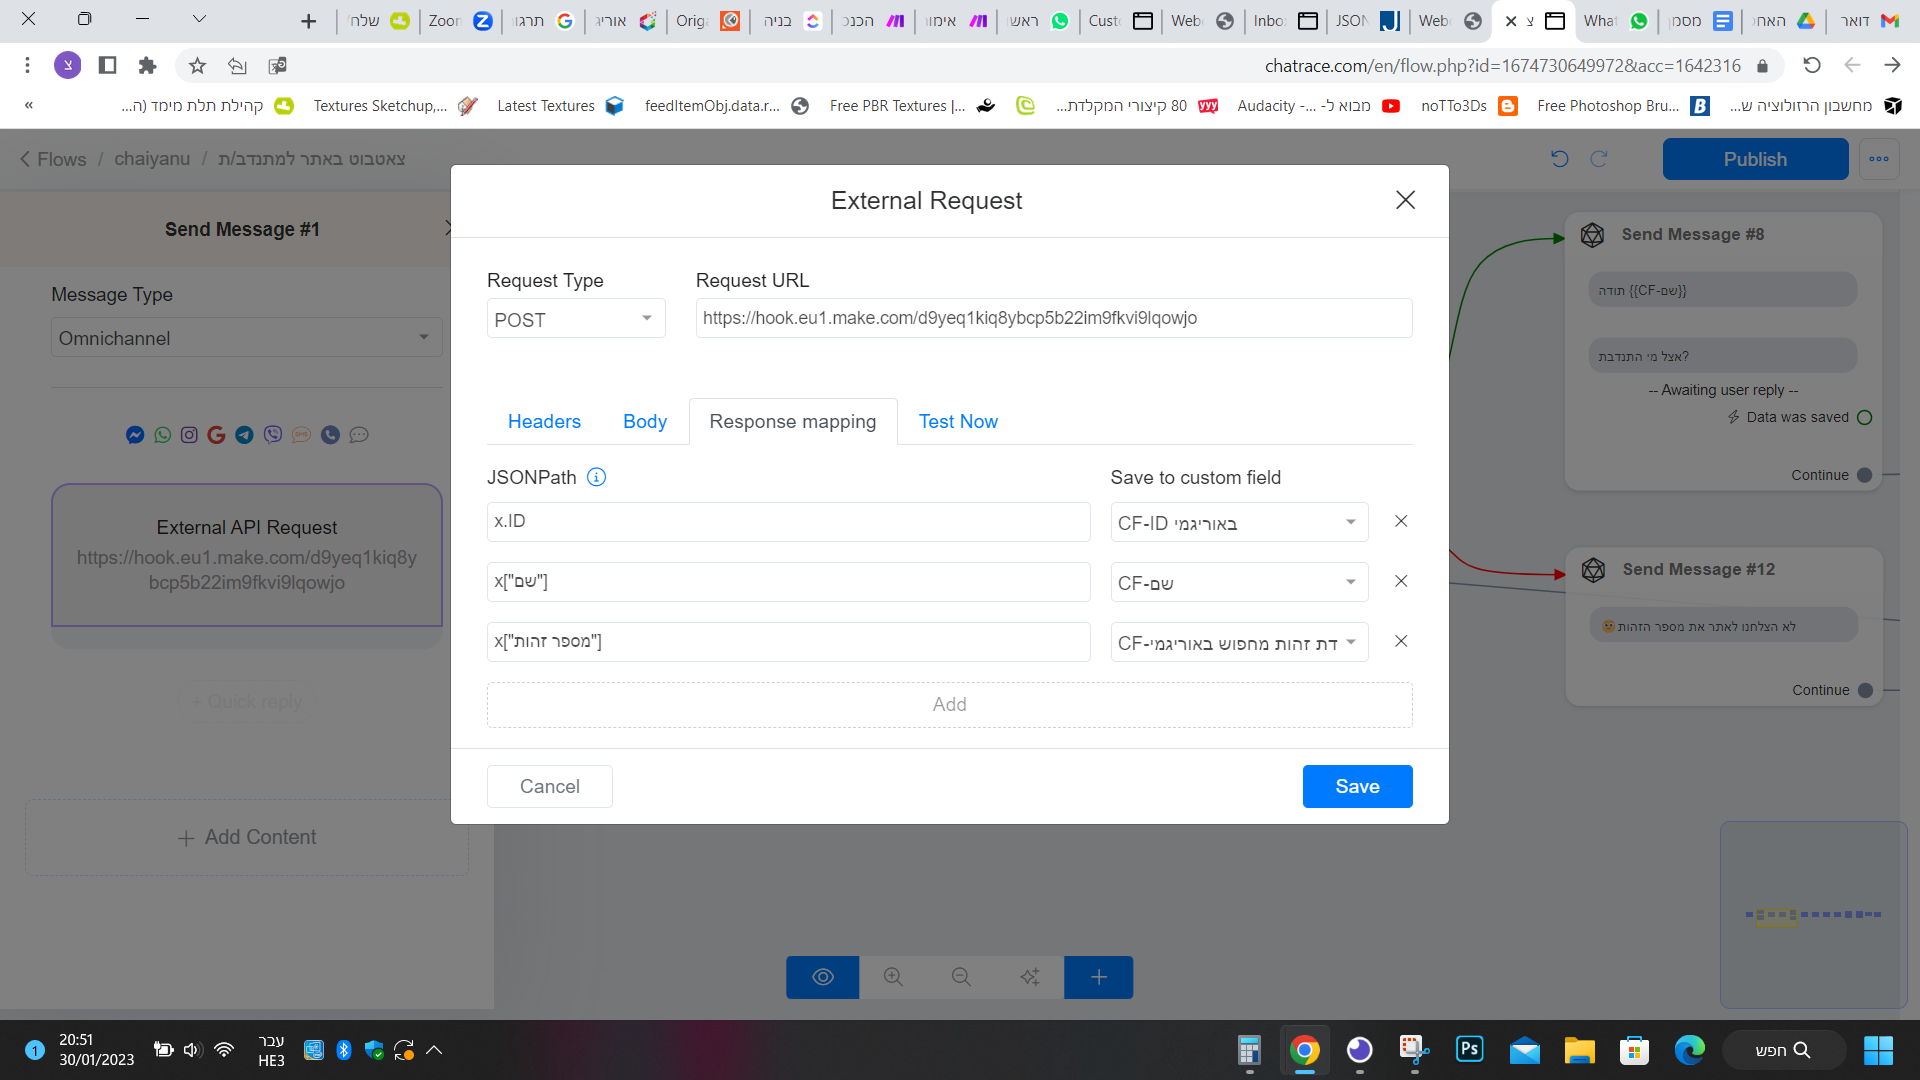
Task: Zoom in on the flow canvas
Action: (x=893, y=977)
